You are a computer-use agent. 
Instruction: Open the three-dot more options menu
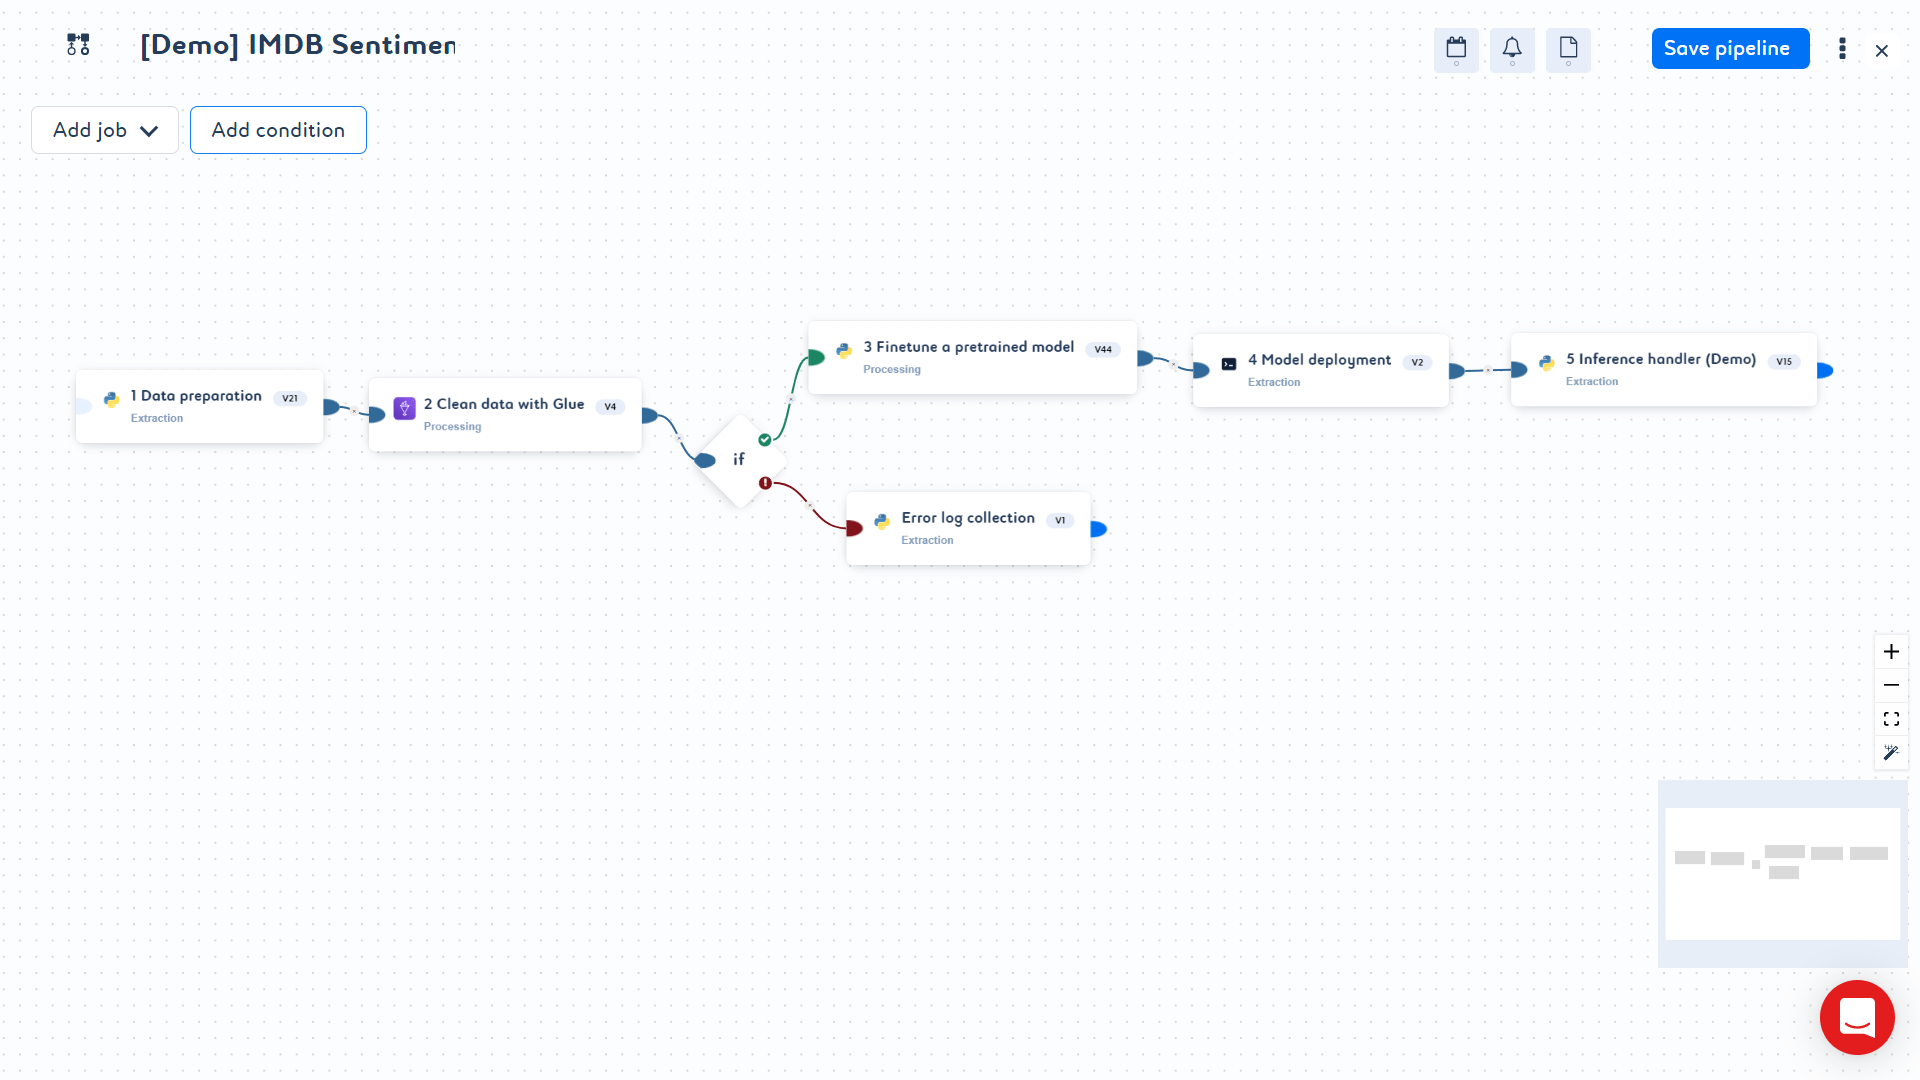1842,49
